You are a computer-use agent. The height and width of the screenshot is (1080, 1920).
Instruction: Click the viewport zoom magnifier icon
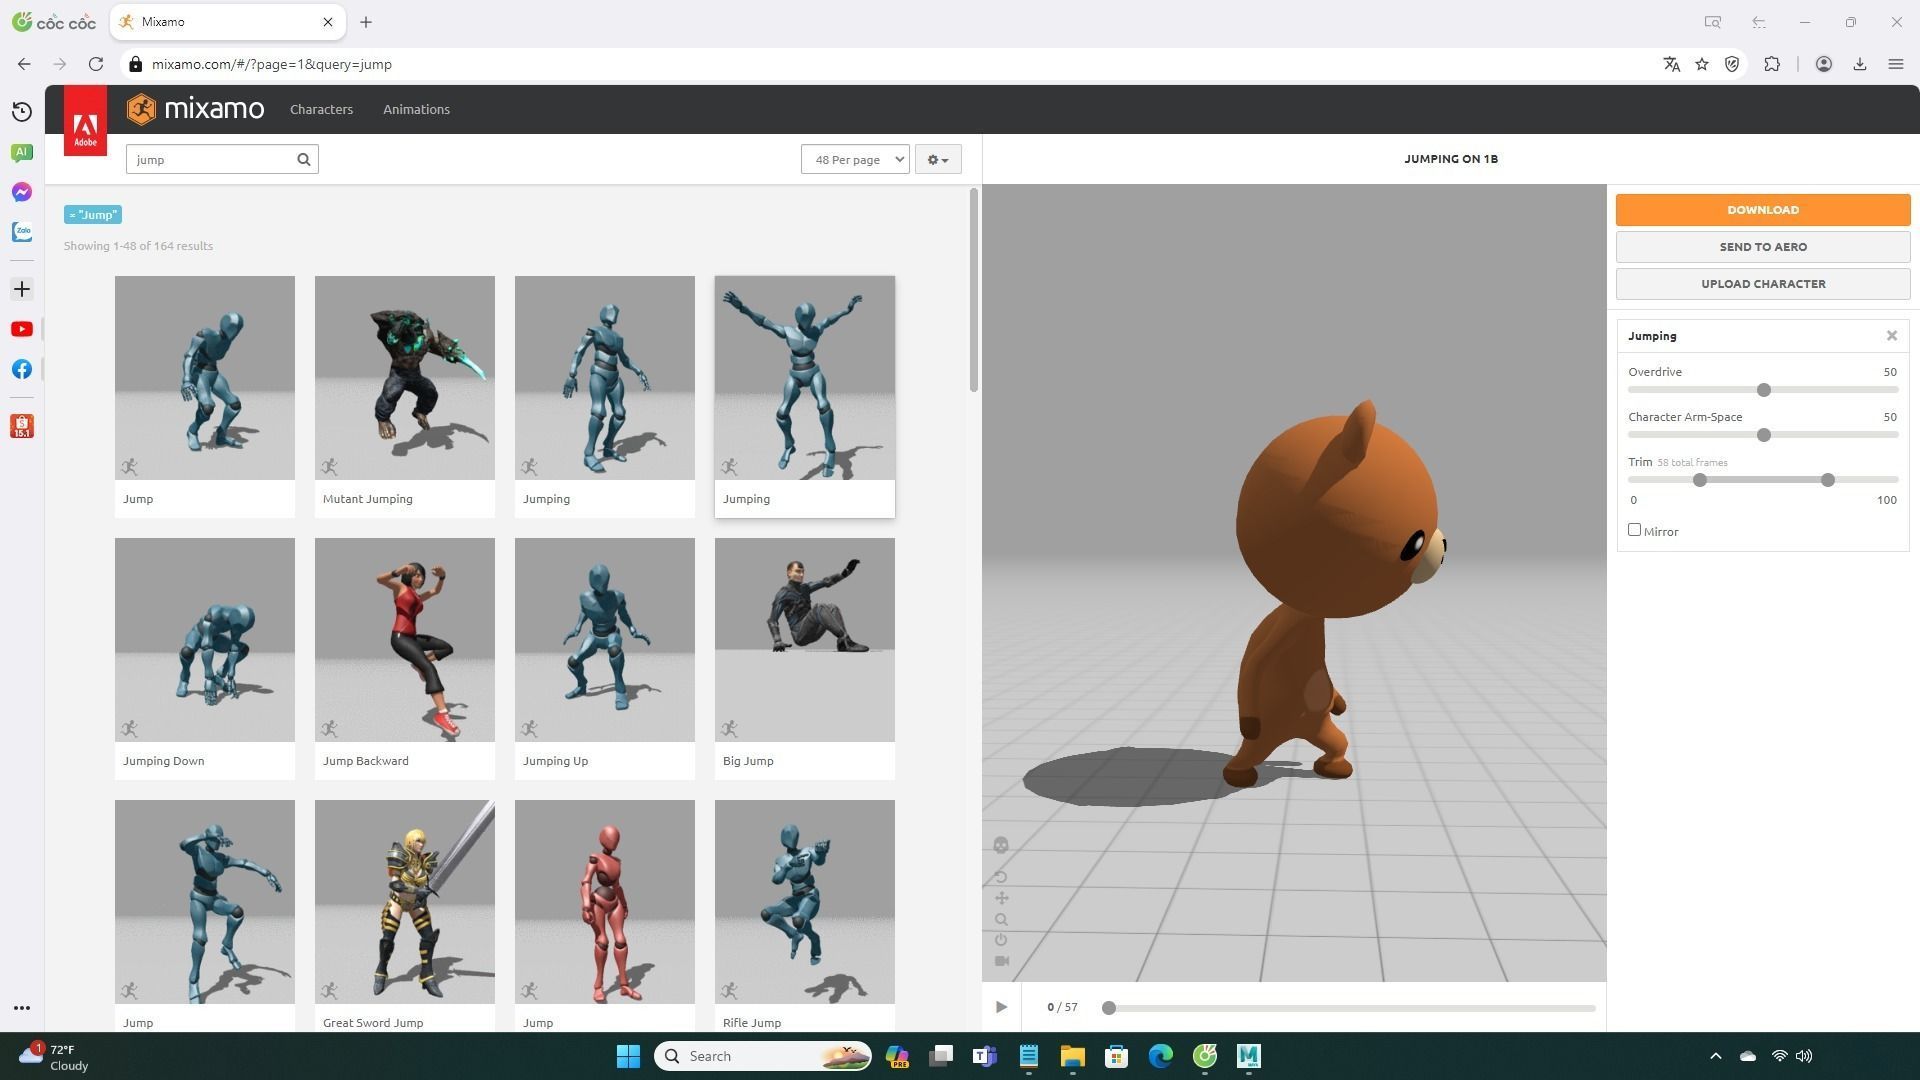1001,919
